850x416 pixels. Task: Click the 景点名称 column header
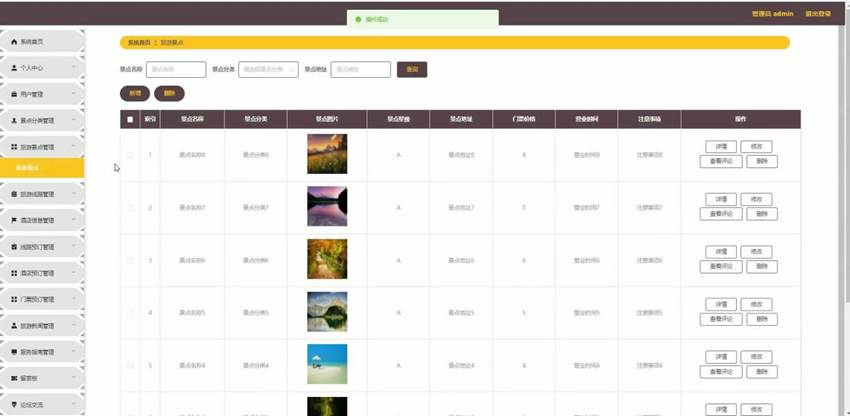pos(192,119)
